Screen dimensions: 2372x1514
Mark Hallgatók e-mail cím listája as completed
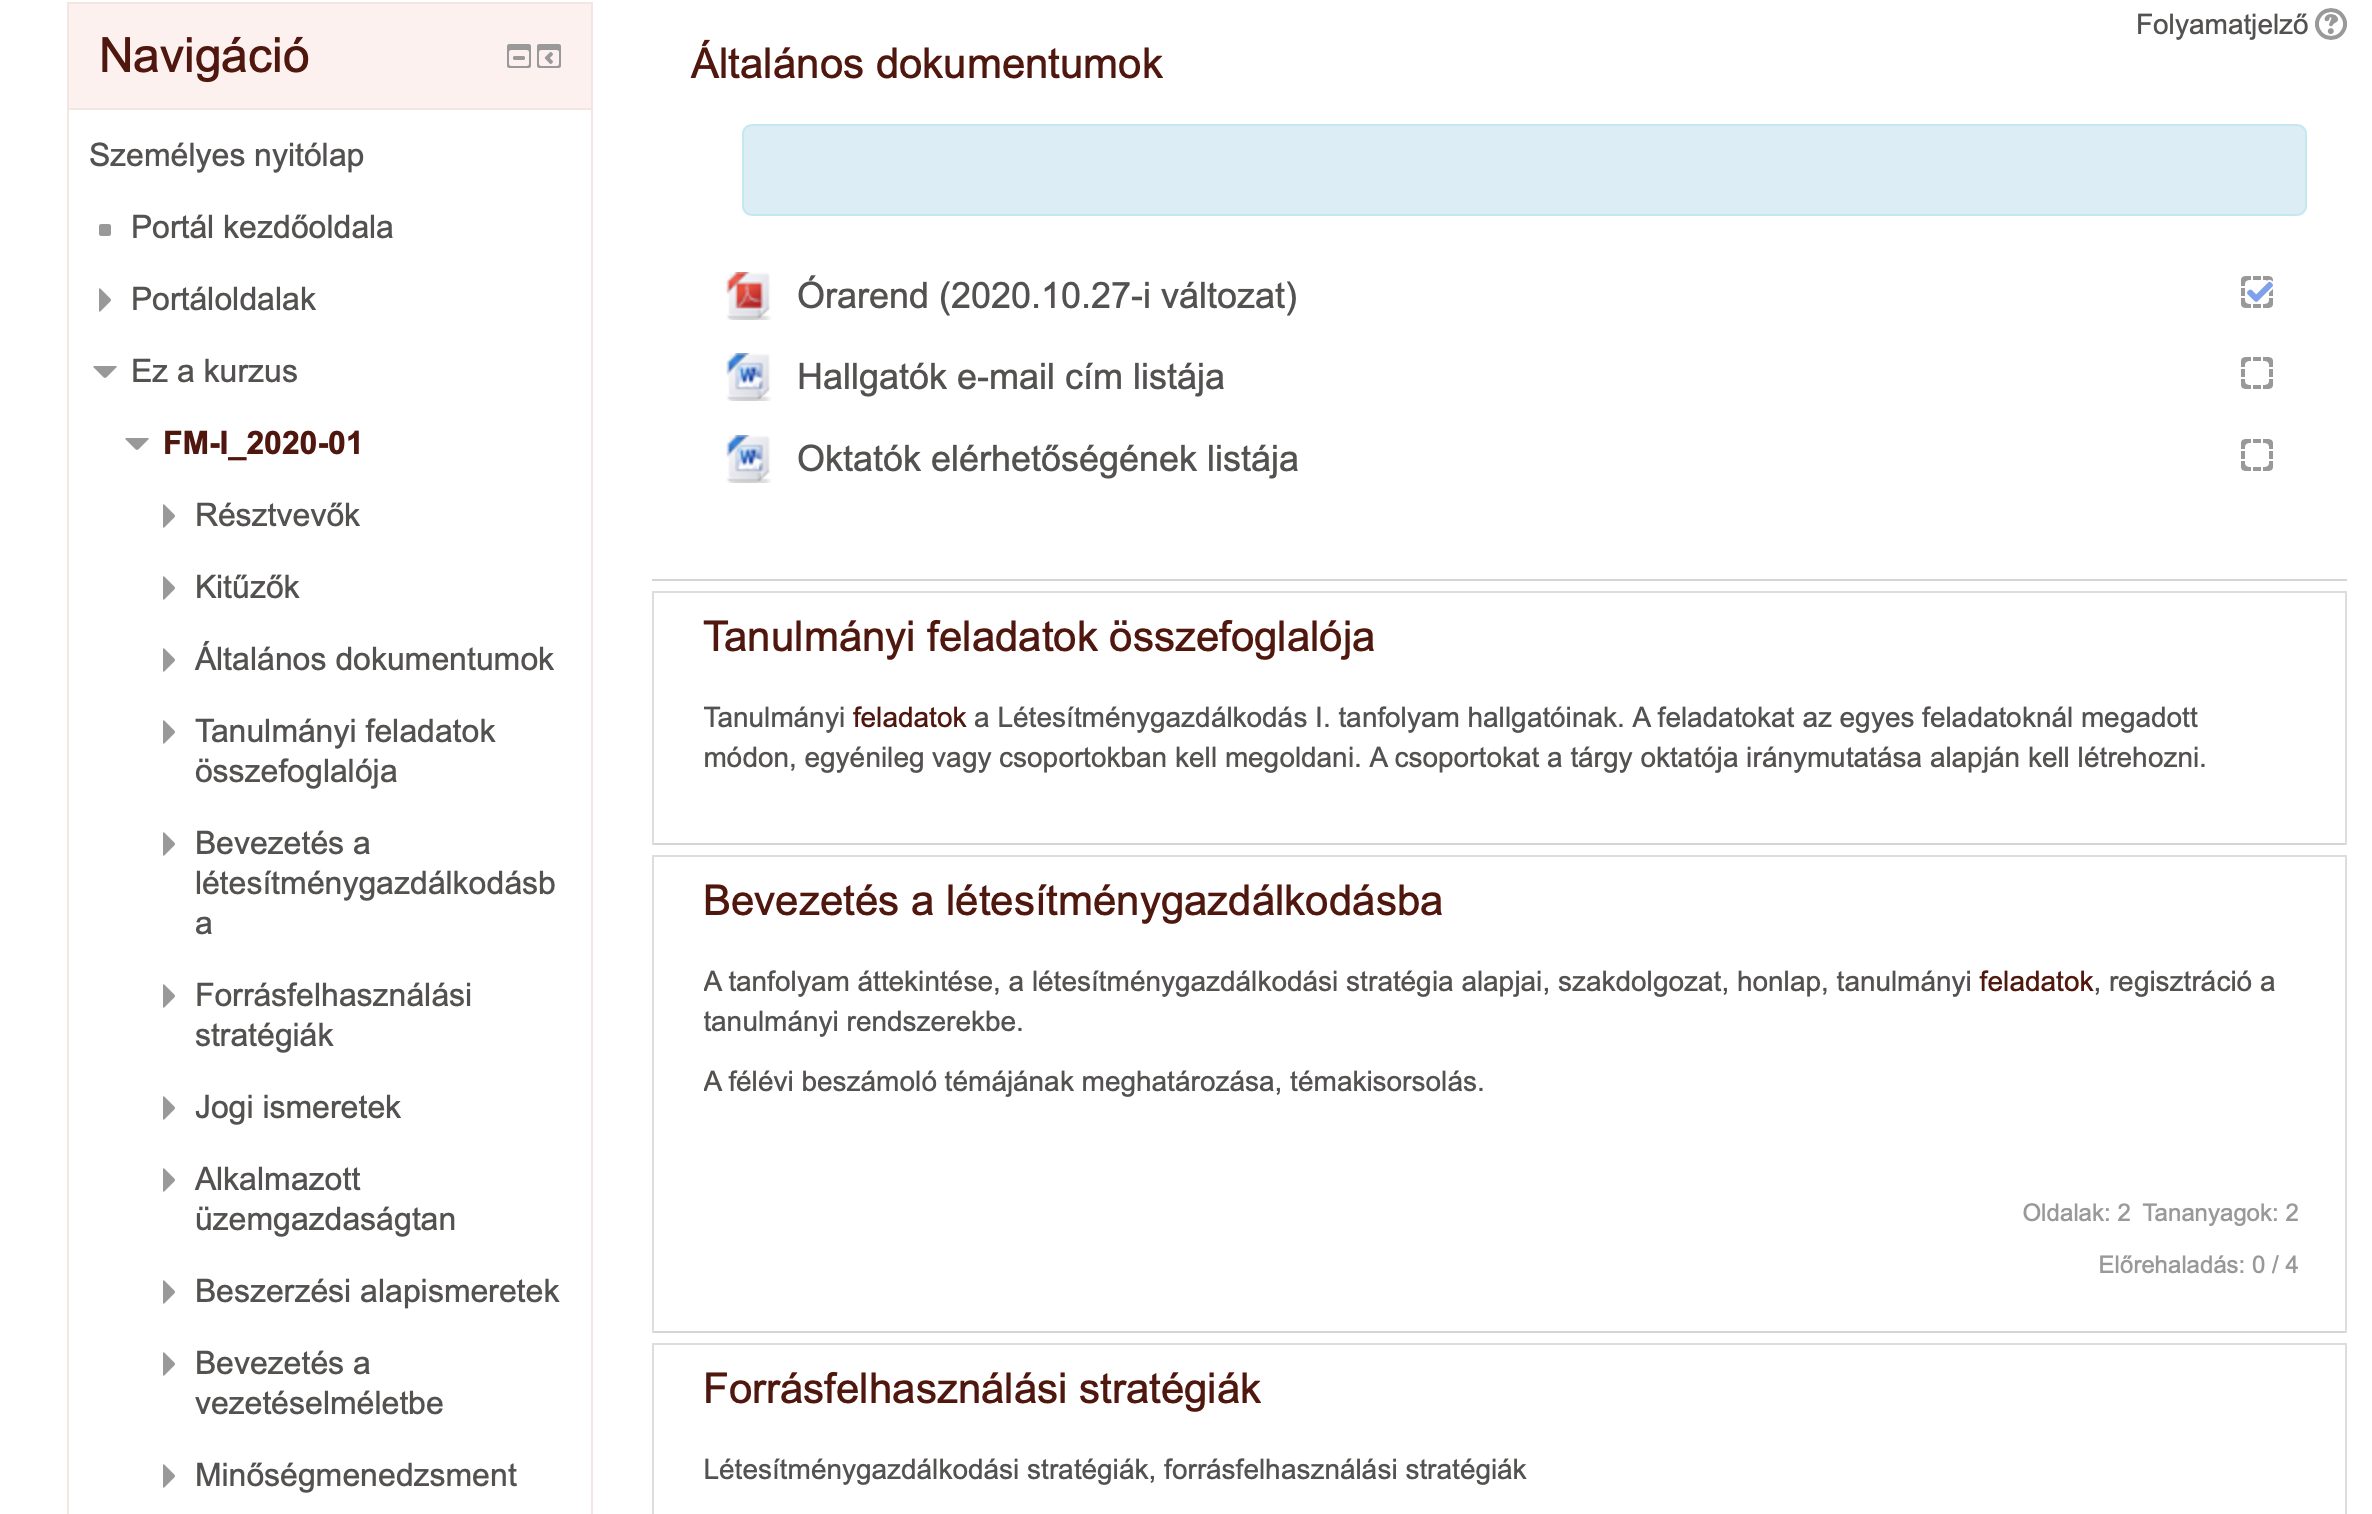pyautogui.click(x=2257, y=373)
